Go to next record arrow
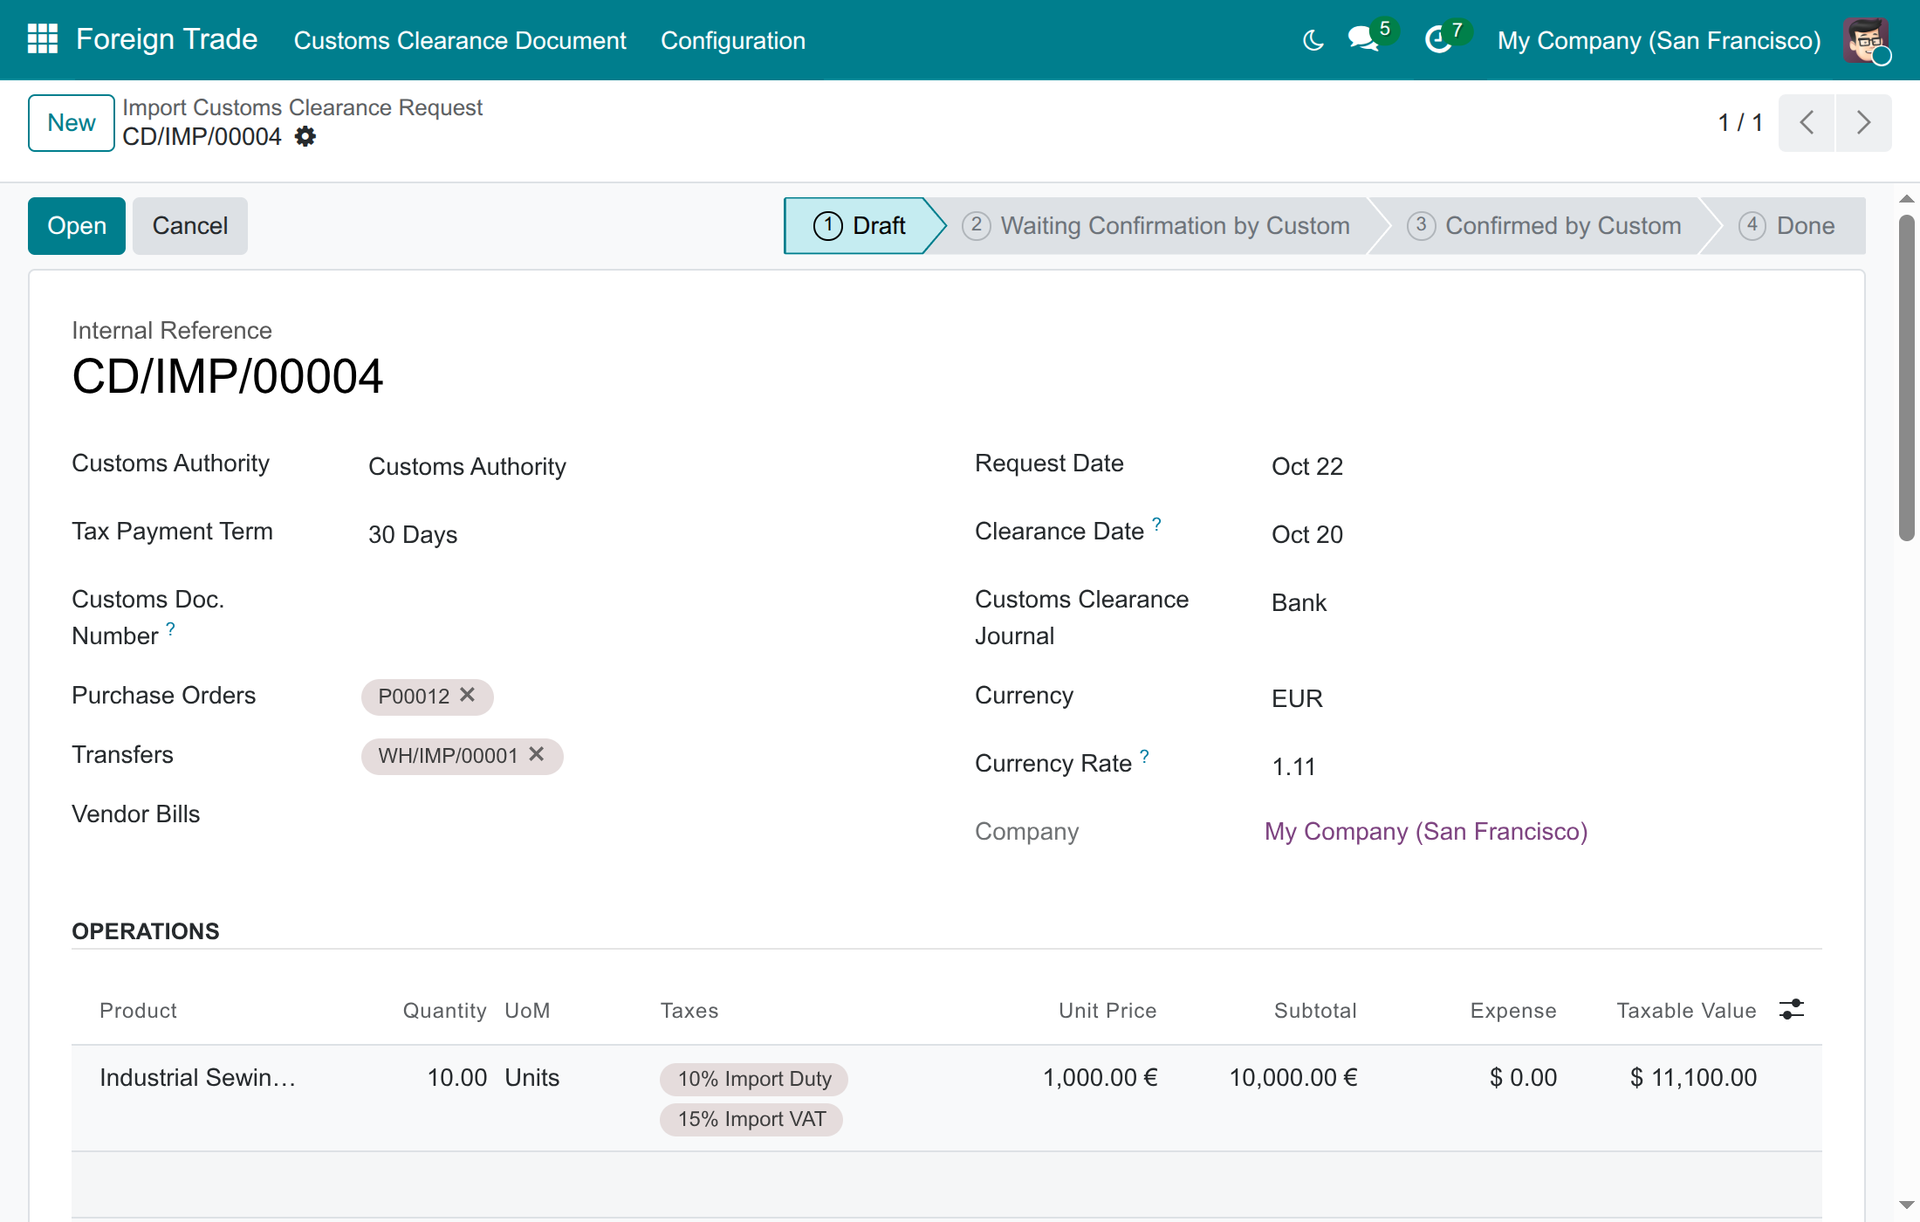This screenshot has height=1222, width=1920. coord(1863,123)
